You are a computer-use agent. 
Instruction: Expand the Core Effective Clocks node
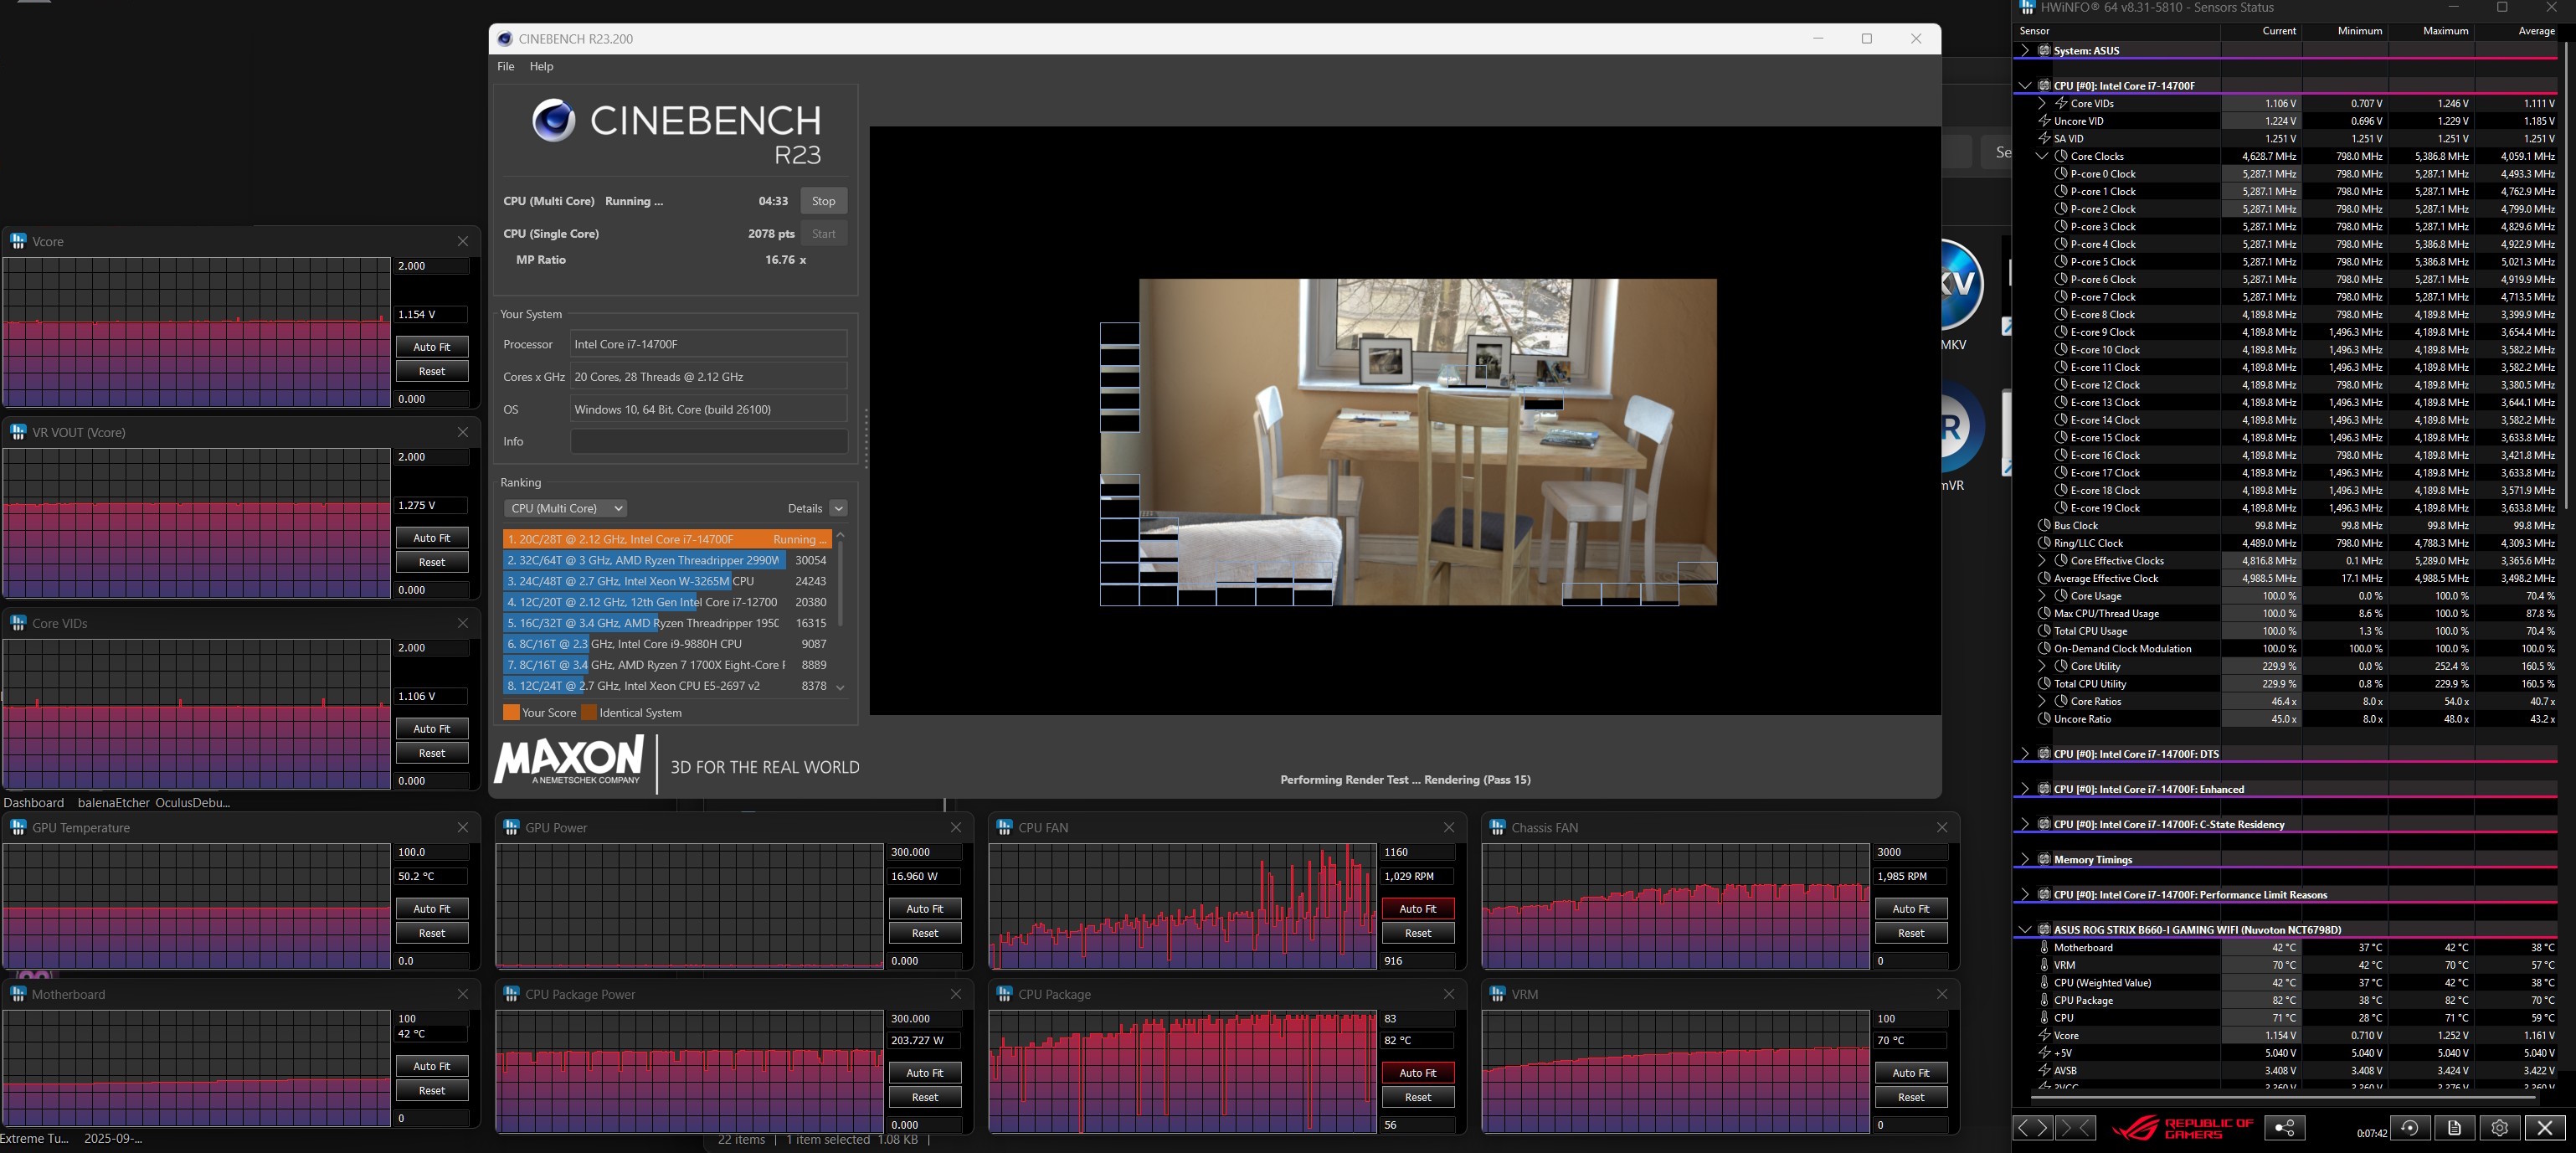(x=2042, y=561)
